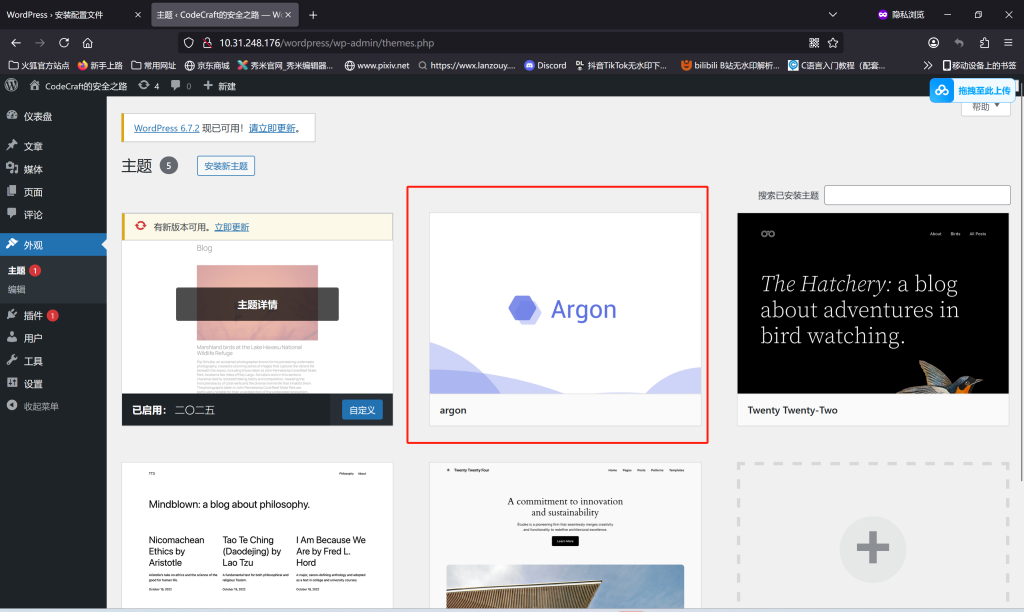Expand the 帮助 help dropdown

point(986,106)
